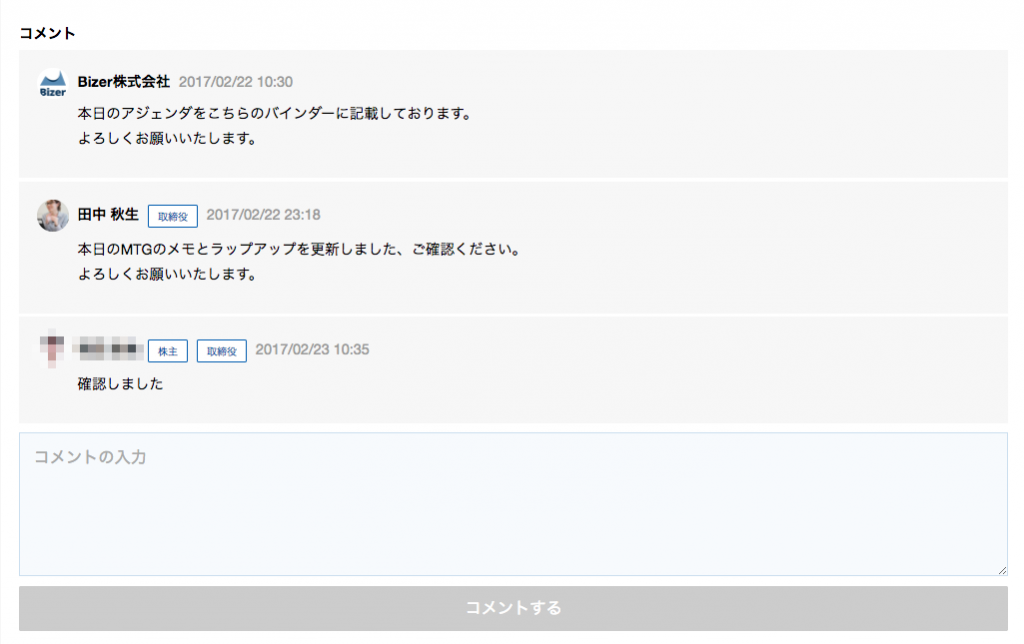Click よろしくお願いいたします in Bizer's comment
The width and height of the screenshot is (1024, 644).
[x=167, y=139]
